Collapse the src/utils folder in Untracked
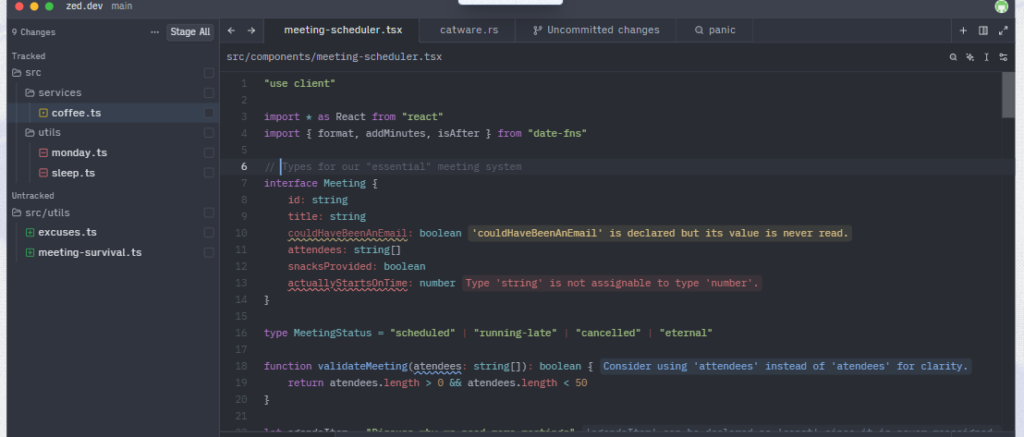 tap(17, 212)
